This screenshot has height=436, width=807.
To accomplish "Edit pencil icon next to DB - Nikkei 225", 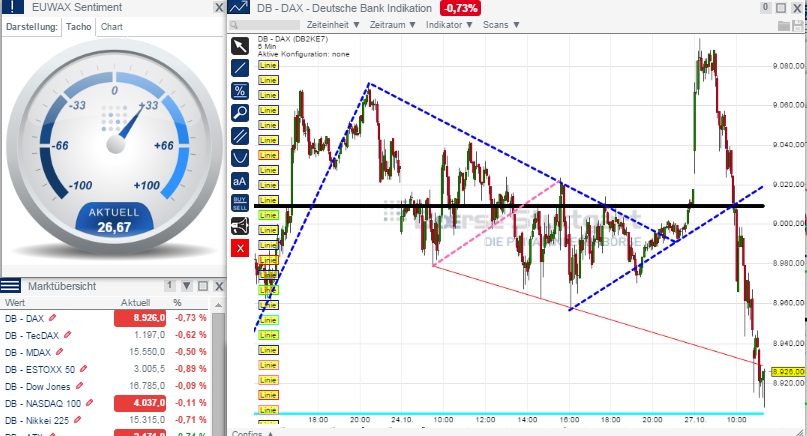I will [x=78, y=420].
